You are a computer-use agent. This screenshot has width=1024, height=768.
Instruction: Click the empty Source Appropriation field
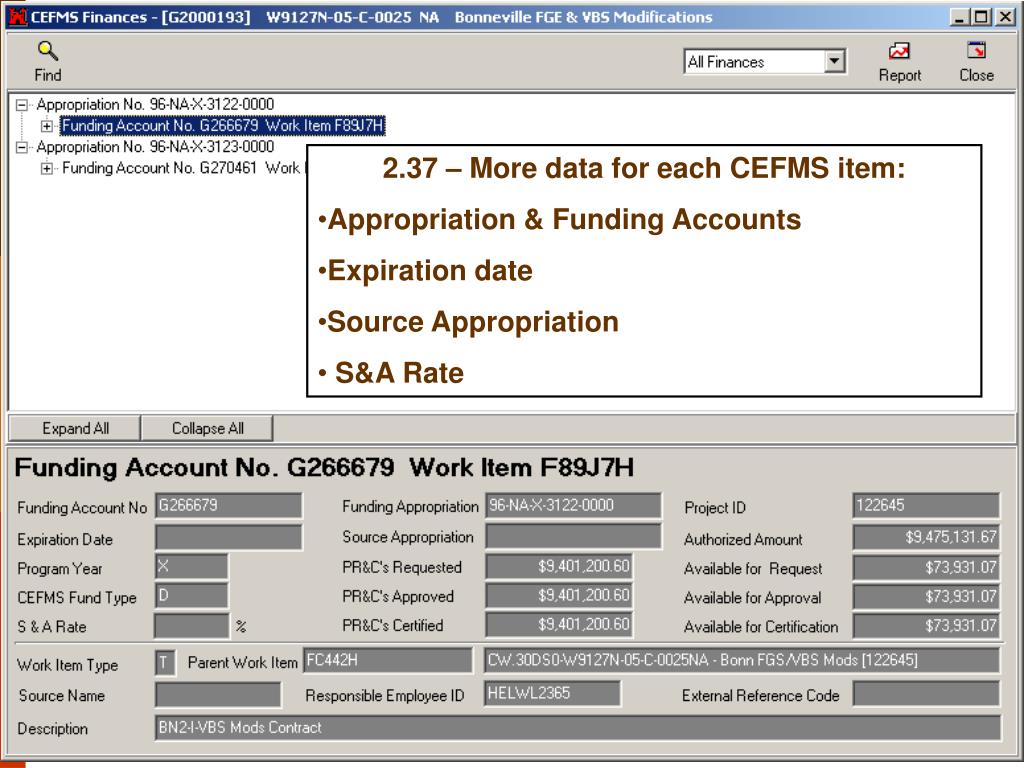click(573, 536)
